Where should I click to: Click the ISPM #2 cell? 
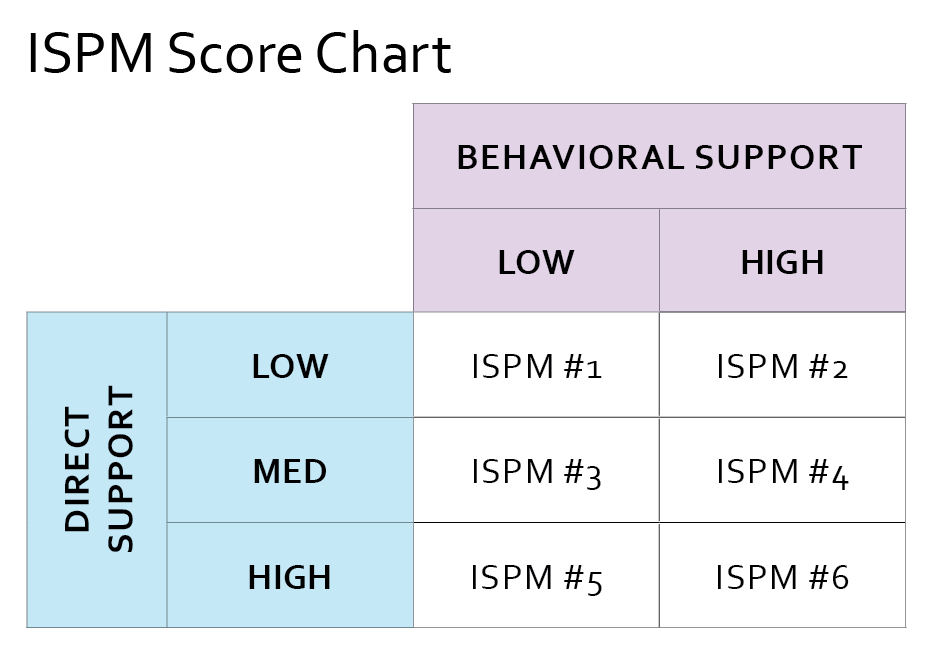click(x=782, y=367)
